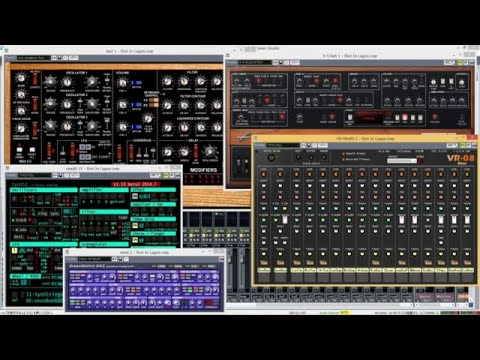
Task: Click the filter section header in Synth1
Action: point(104,212)
